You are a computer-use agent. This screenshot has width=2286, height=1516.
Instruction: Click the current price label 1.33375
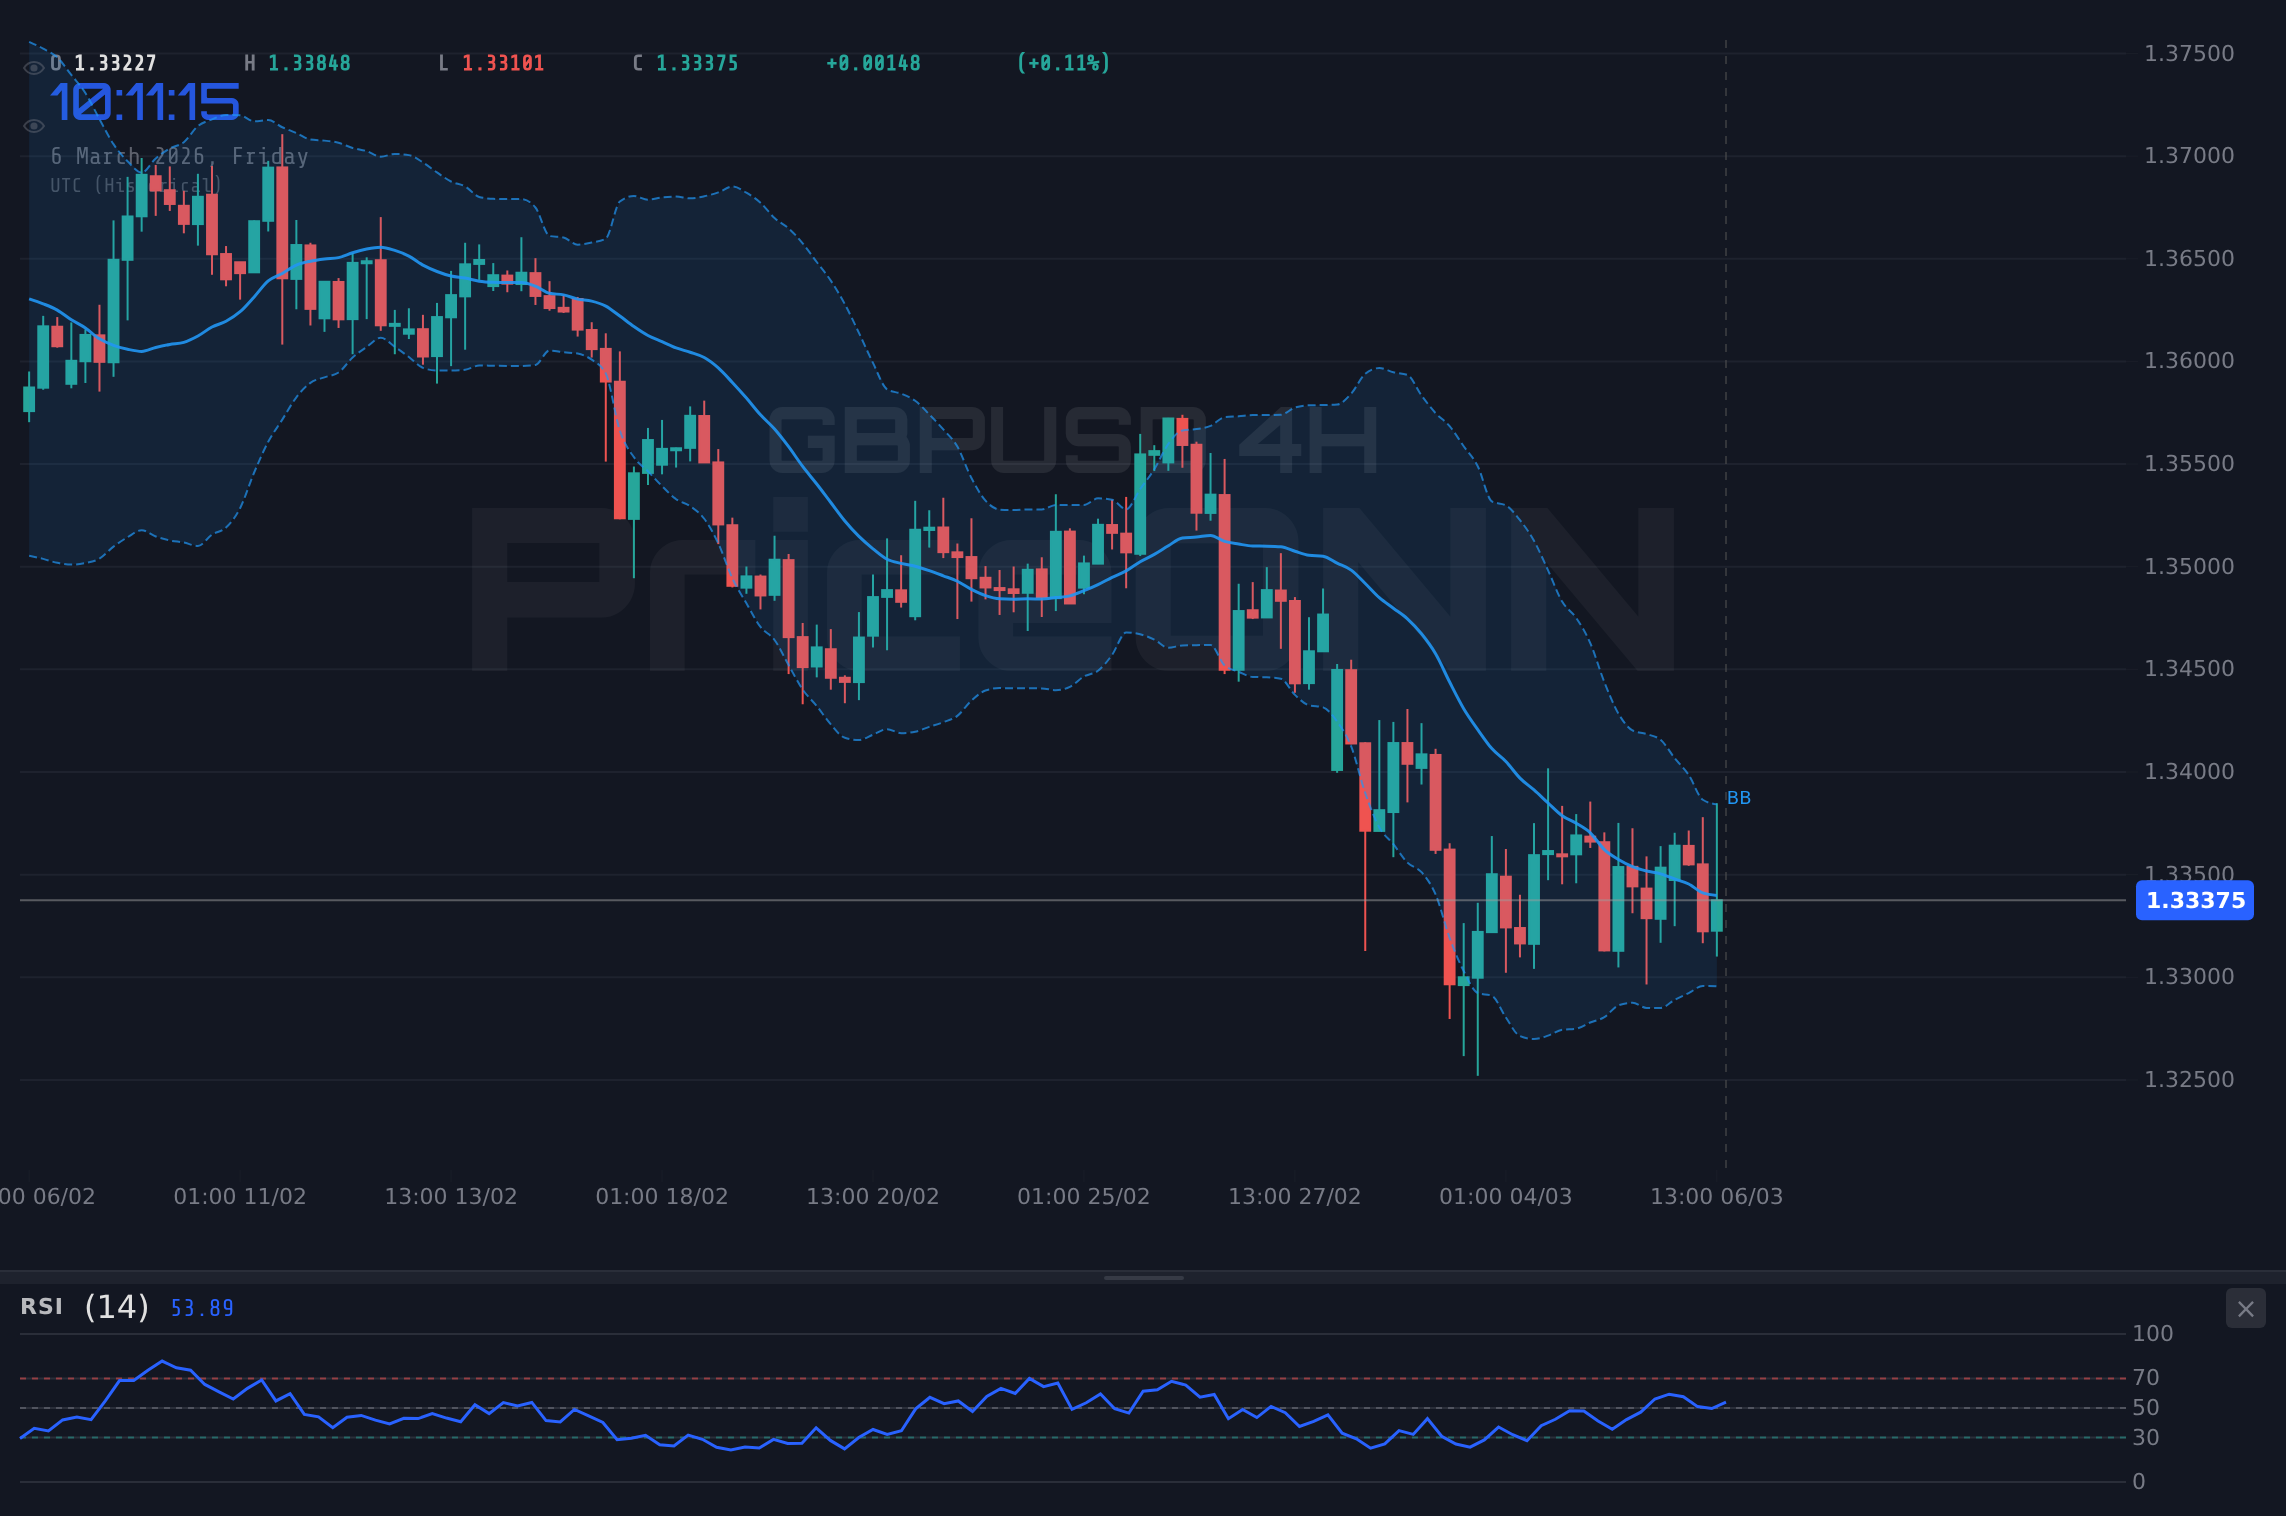tap(2195, 900)
